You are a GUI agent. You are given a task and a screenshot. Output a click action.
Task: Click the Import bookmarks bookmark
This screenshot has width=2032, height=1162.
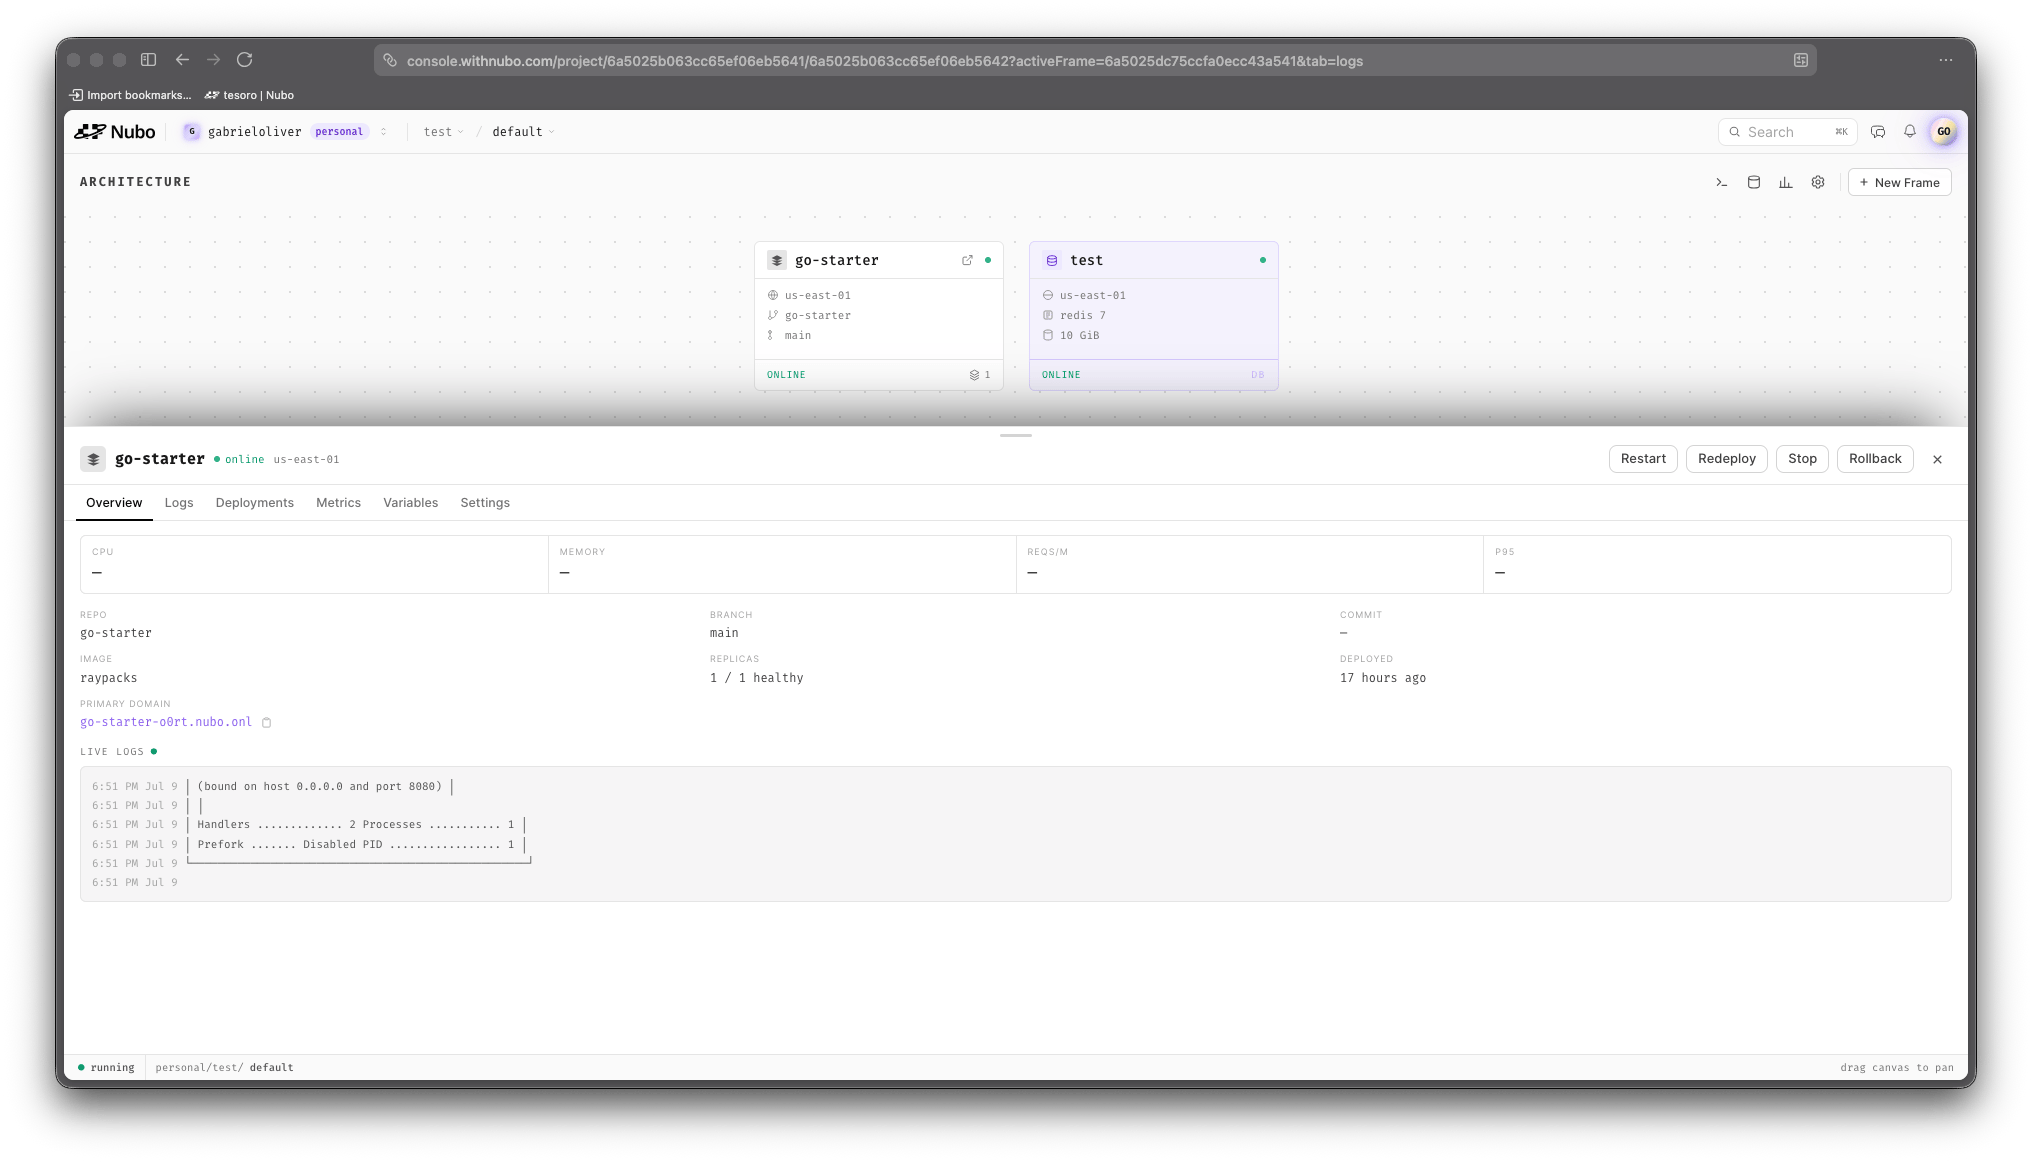tap(130, 95)
